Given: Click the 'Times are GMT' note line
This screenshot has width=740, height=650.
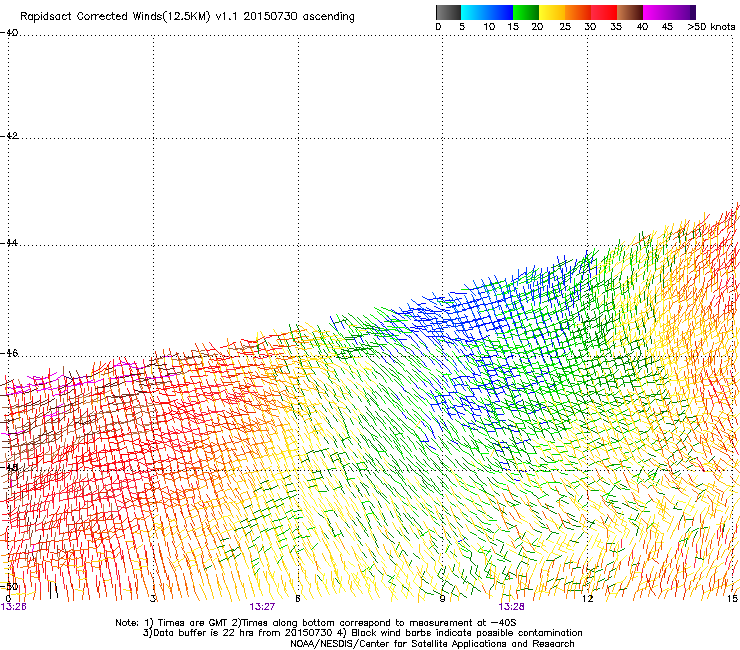Looking at the screenshot, I should [316, 623].
